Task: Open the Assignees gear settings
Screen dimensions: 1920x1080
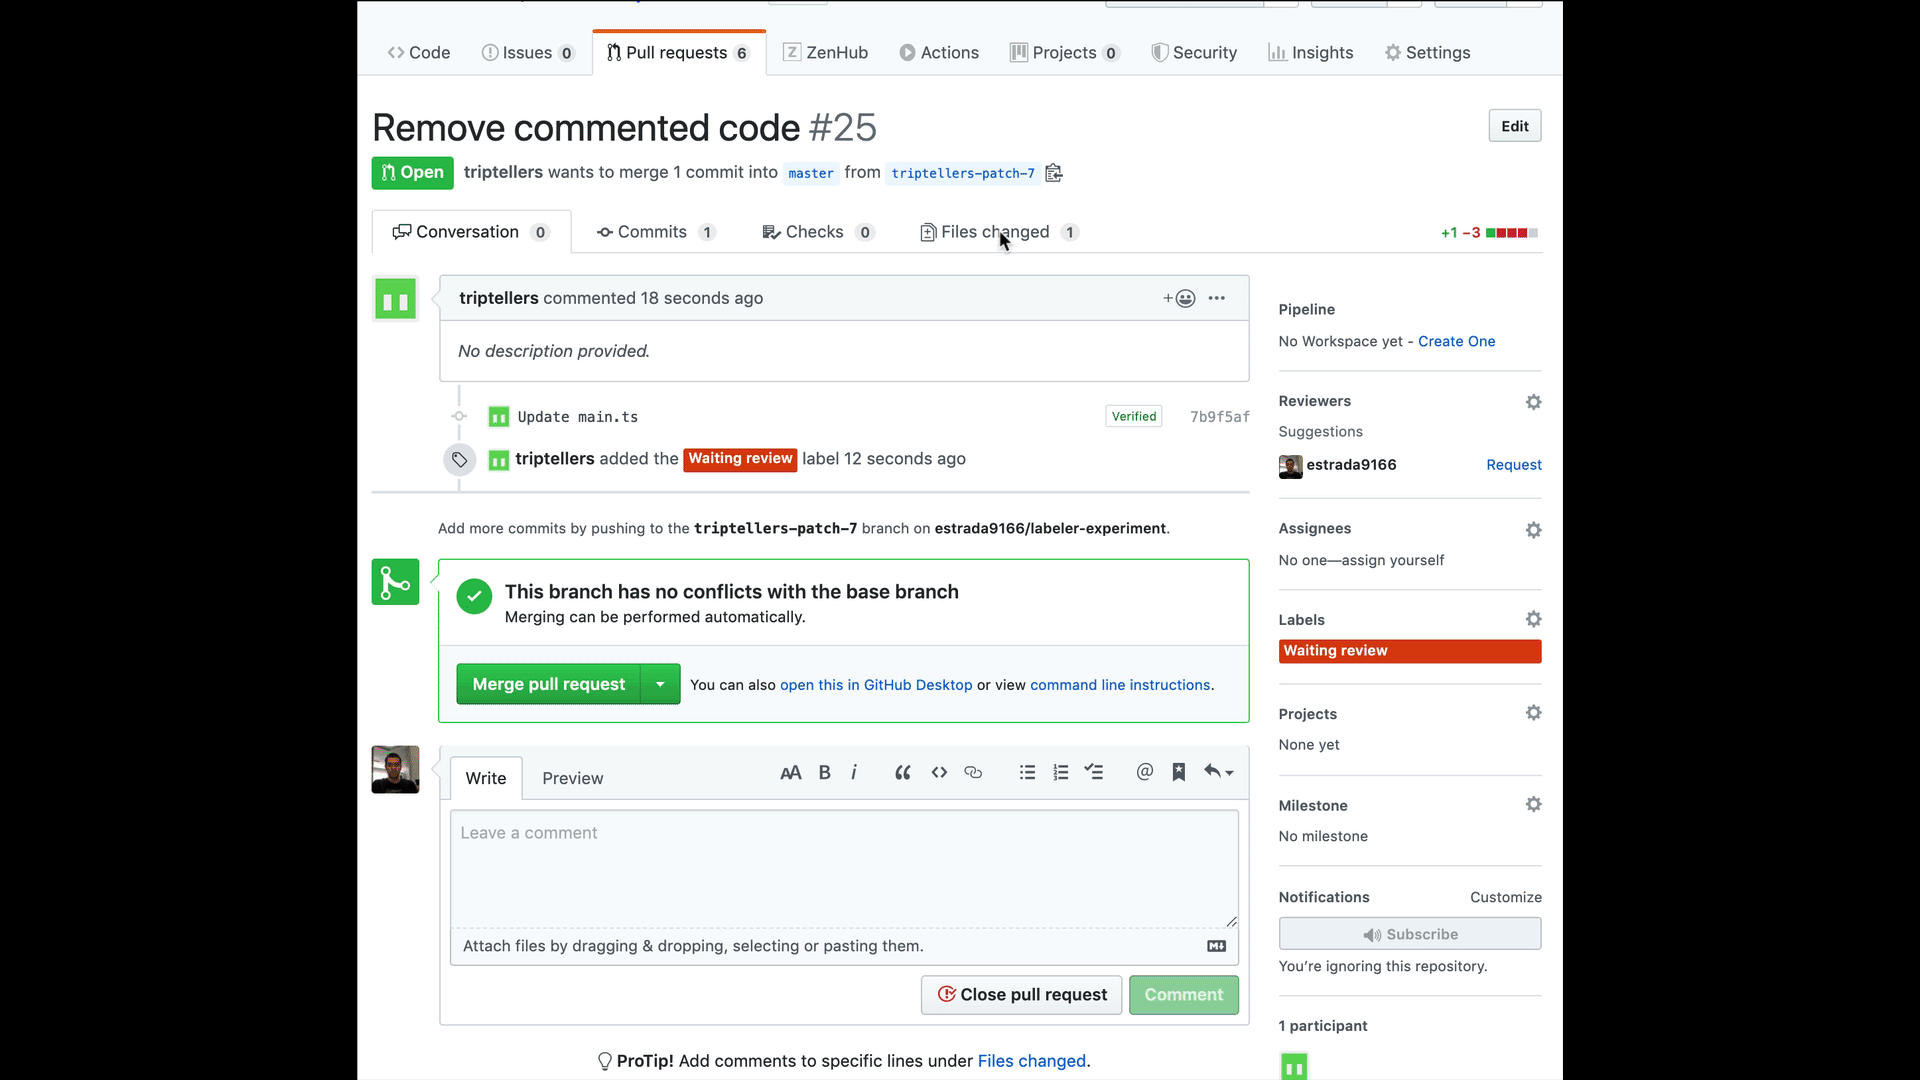Action: point(1533,530)
